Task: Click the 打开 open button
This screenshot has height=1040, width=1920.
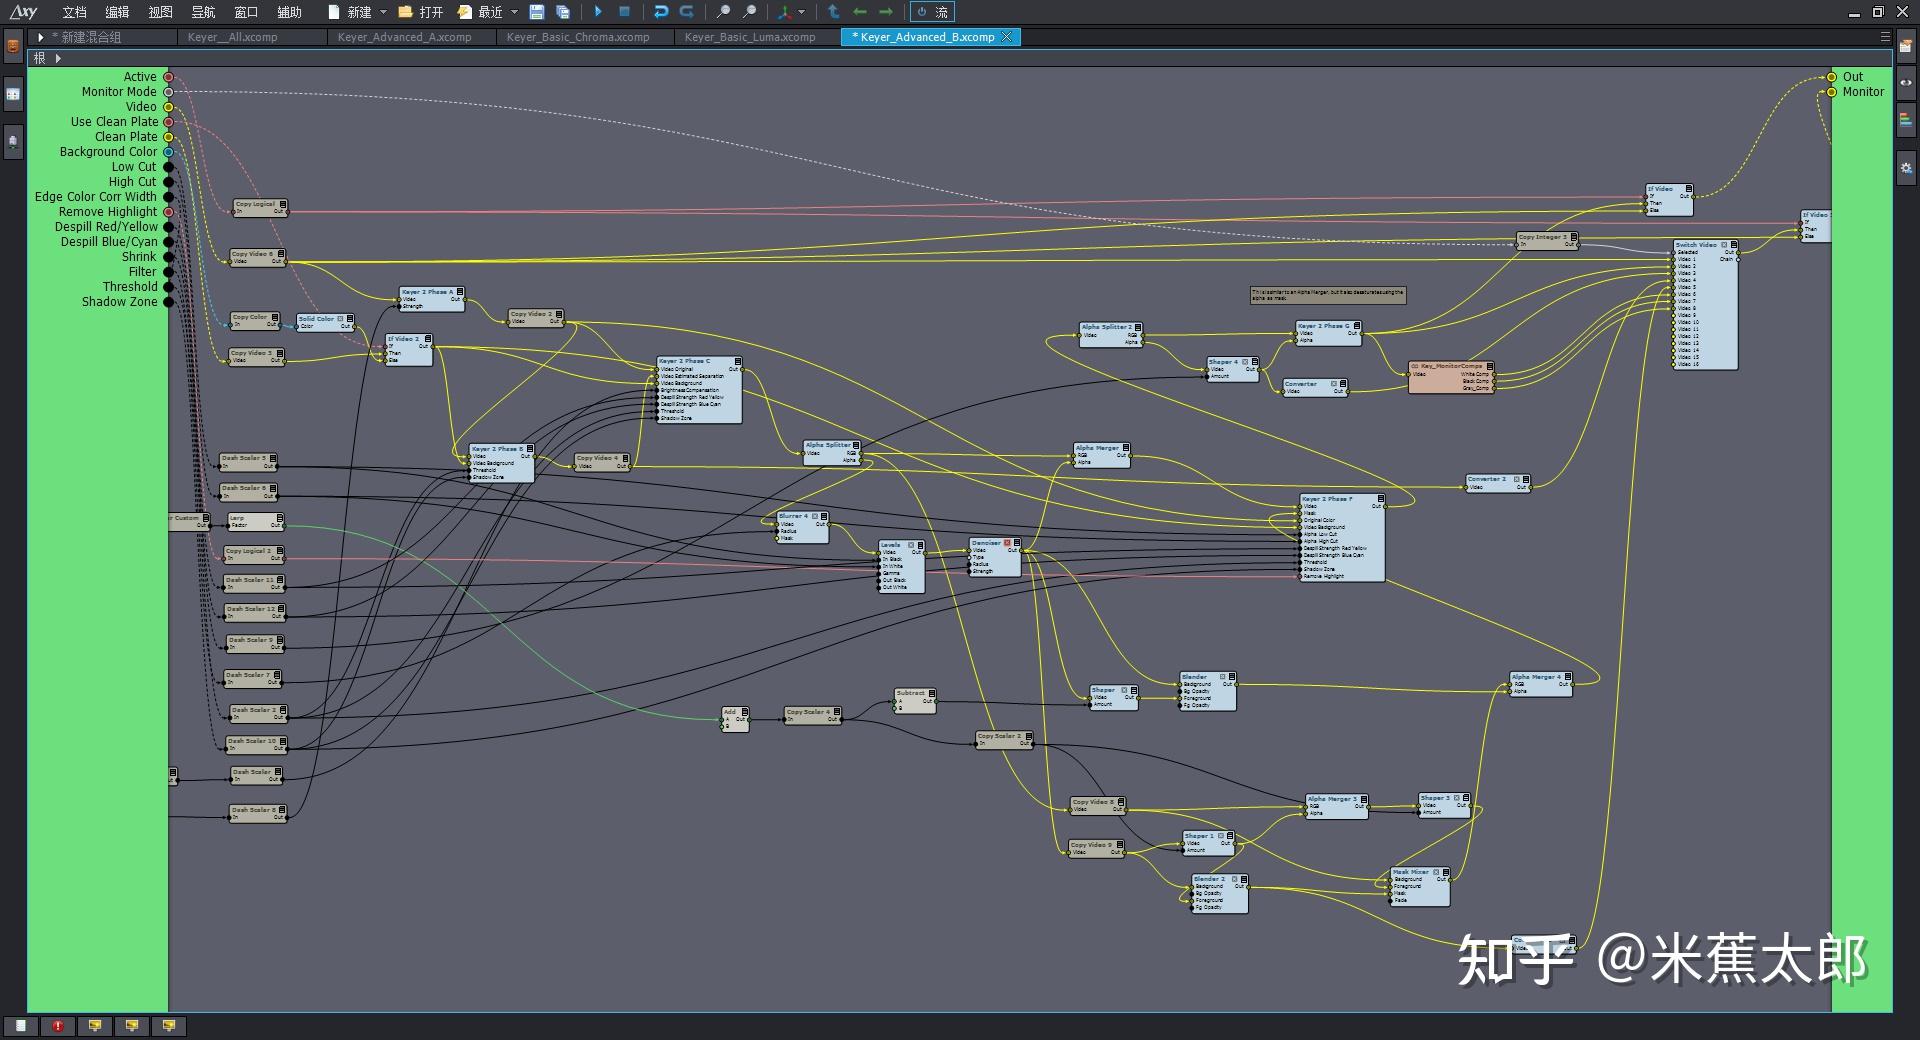Action: 421,12
